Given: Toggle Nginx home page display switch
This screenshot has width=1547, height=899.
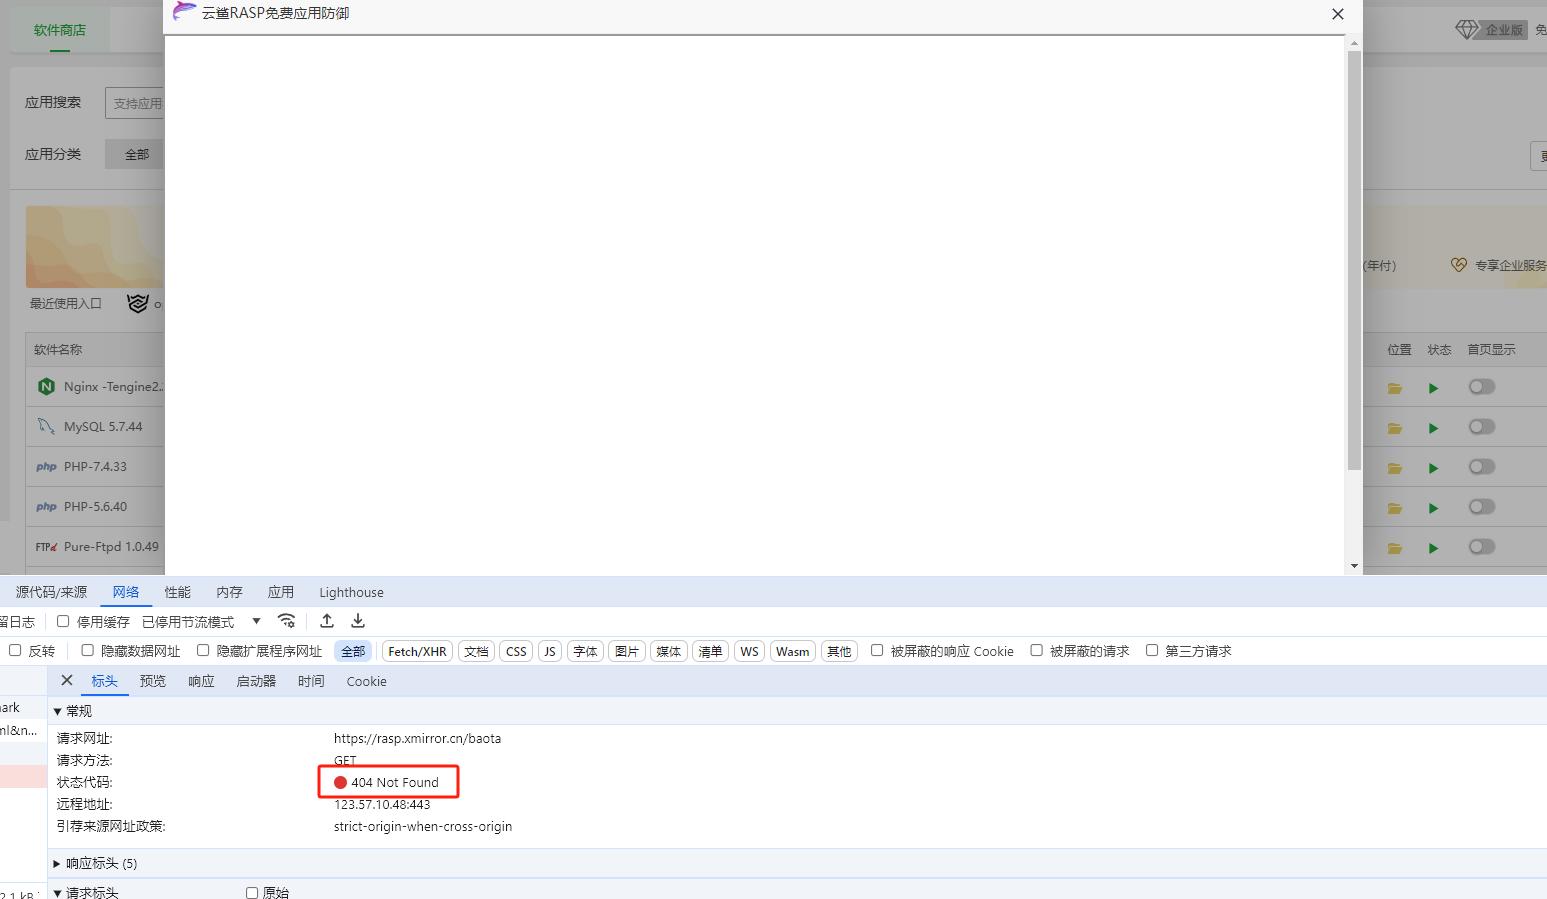Looking at the screenshot, I should click(x=1482, y=387).
